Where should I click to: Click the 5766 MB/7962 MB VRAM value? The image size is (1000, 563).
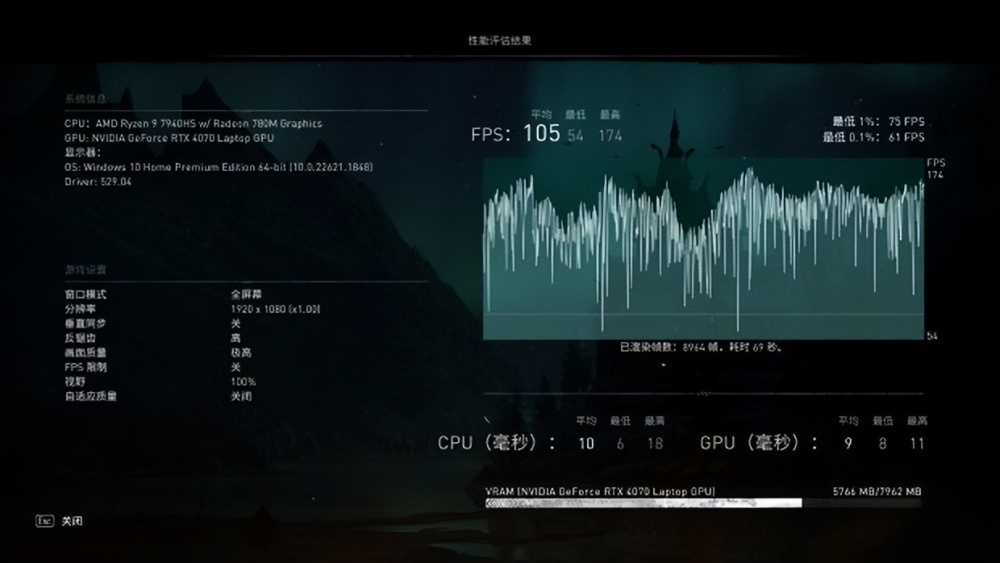pos(877,492)
